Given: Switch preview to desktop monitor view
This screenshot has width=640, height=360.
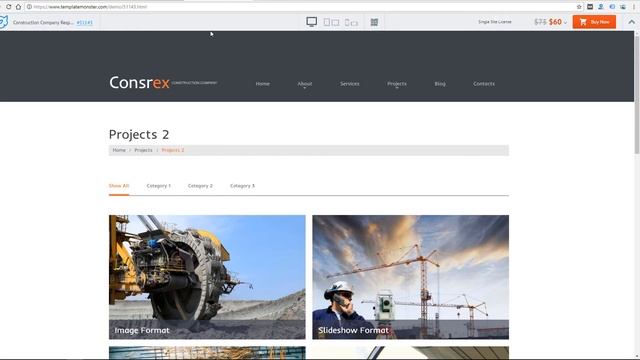Looking at the screenshot, I should coord(311,22).
